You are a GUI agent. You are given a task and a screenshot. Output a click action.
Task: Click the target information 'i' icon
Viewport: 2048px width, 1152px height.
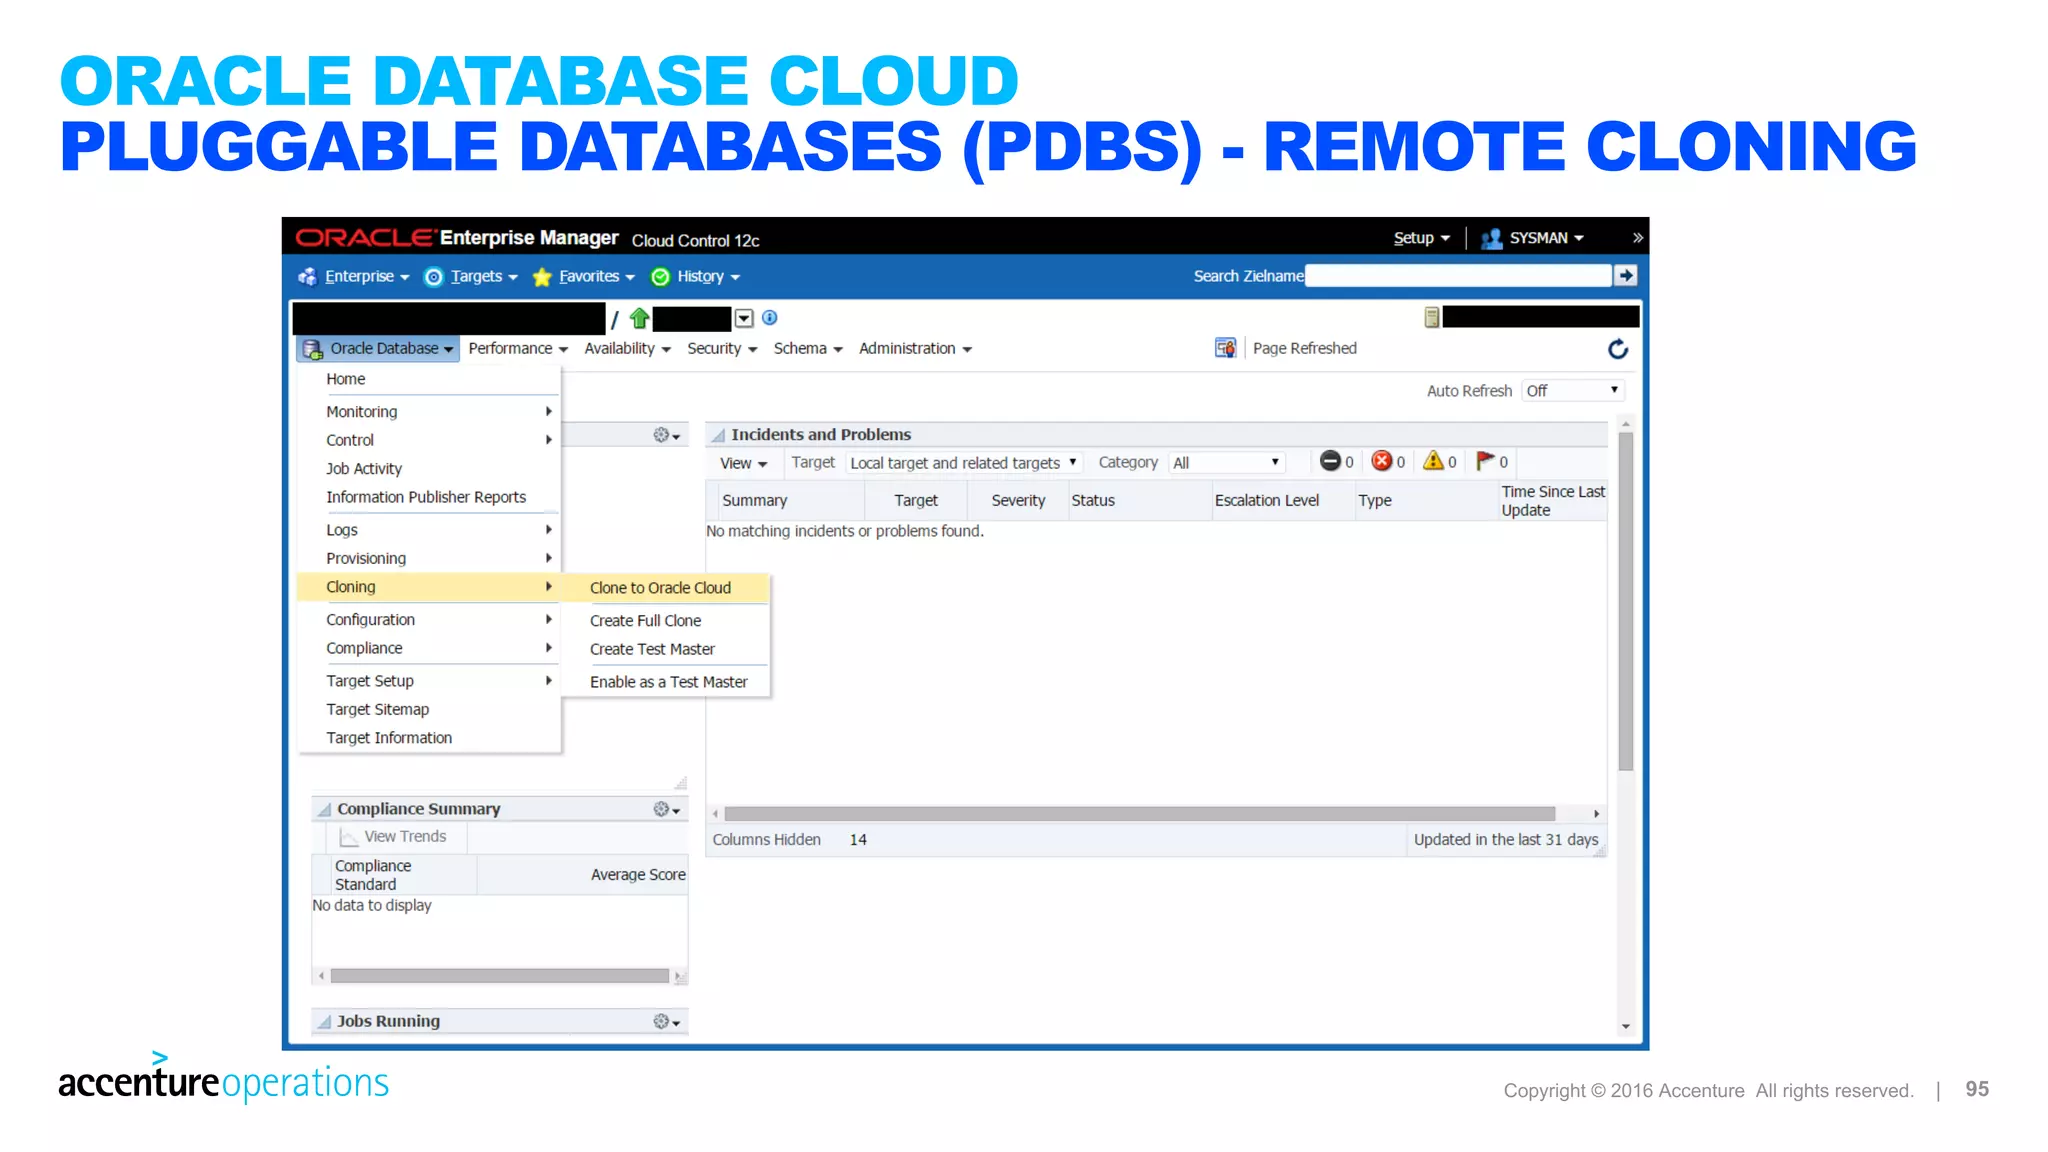pos(769,318)
